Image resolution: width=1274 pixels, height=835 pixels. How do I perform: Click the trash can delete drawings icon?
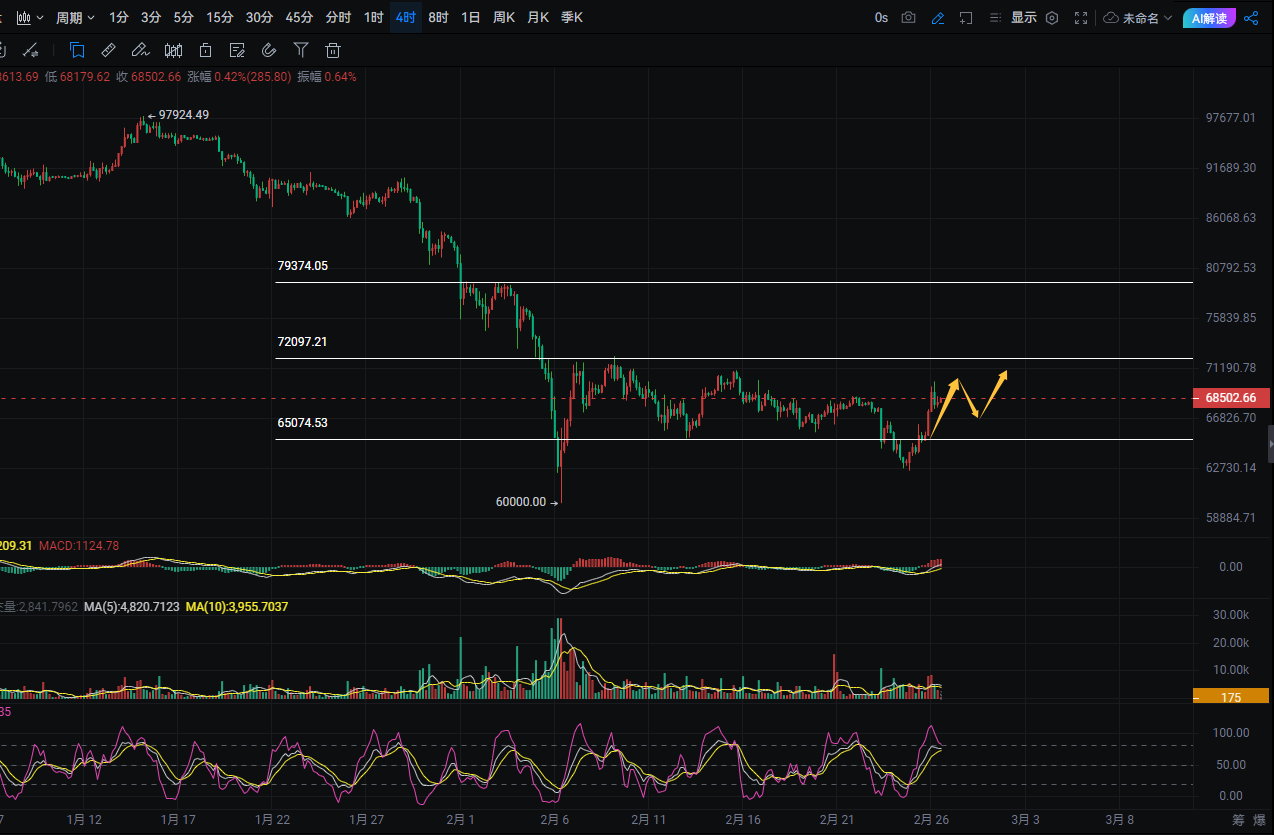[333, 50]
